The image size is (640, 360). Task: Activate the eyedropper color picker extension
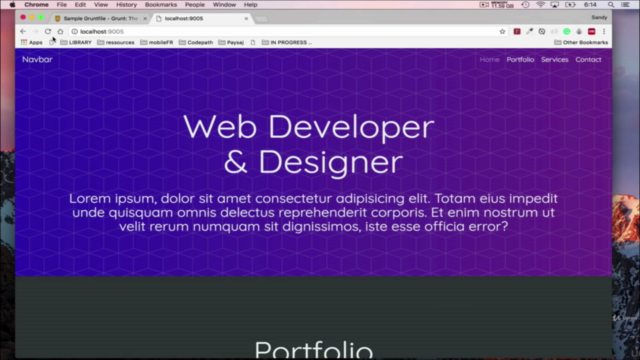pyautogui.click(x=529, y=31)
